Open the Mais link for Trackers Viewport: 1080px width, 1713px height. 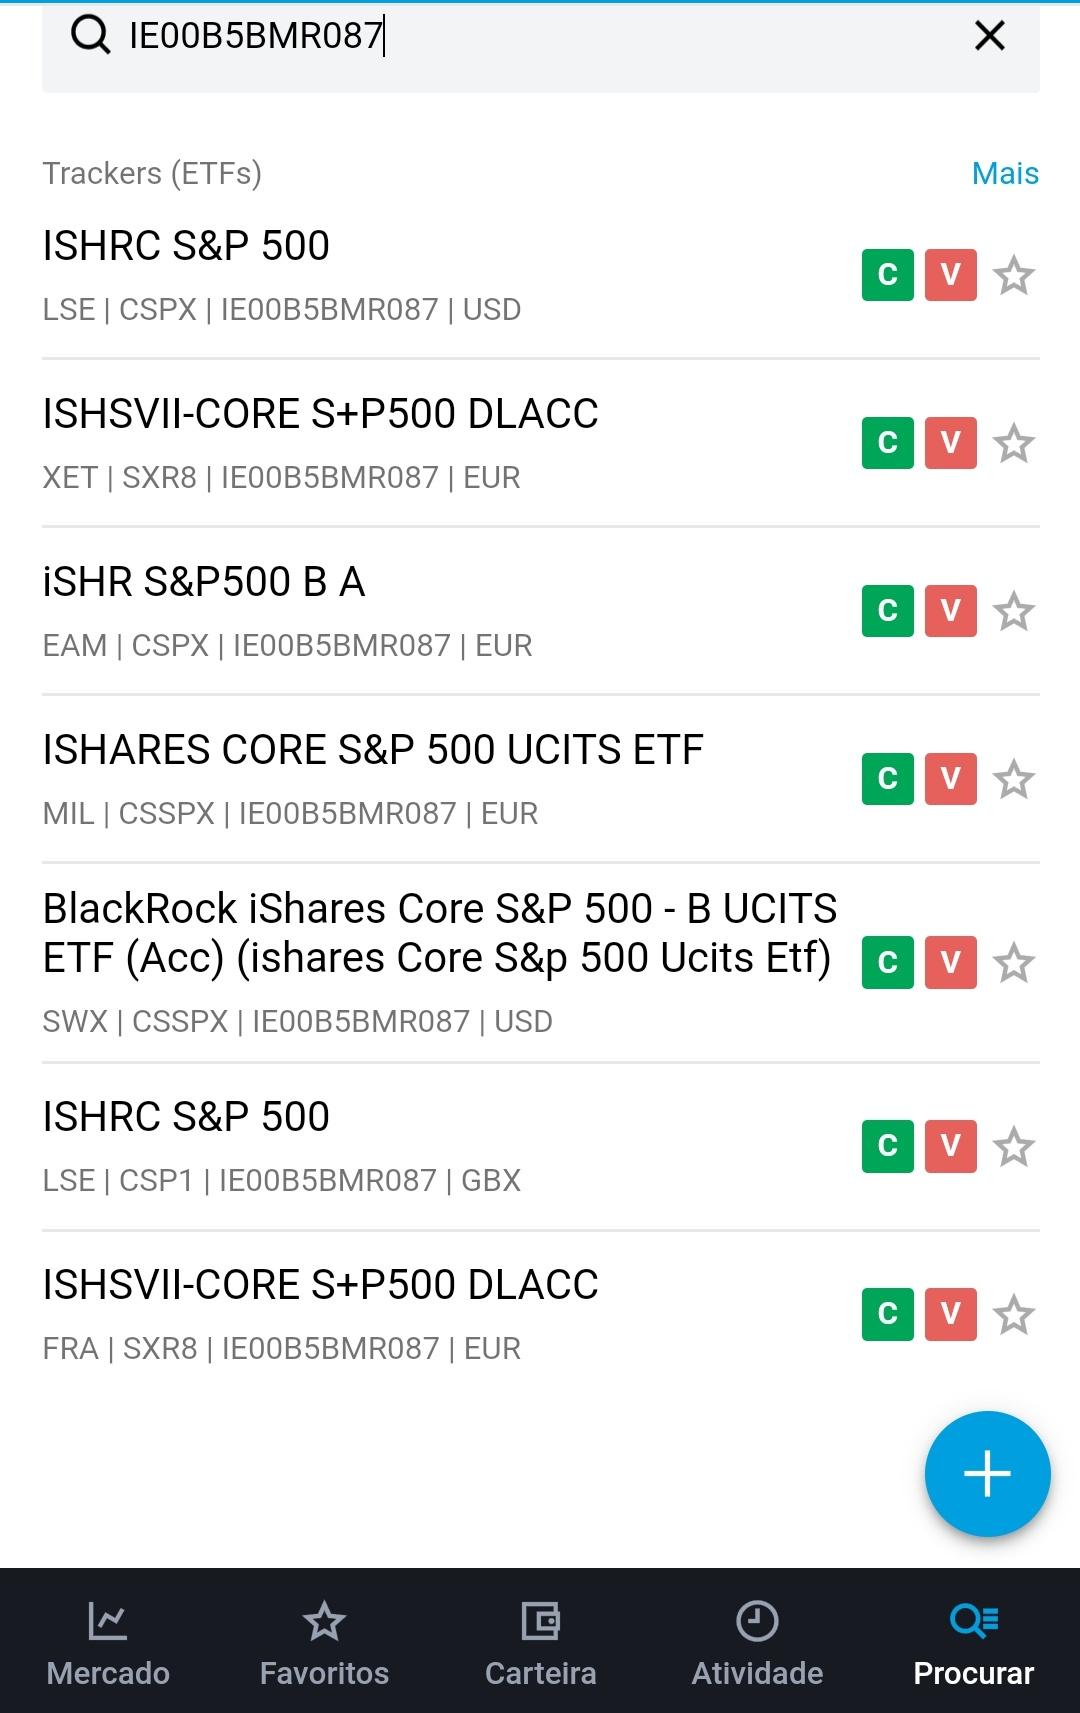(x=1004, y=173)
